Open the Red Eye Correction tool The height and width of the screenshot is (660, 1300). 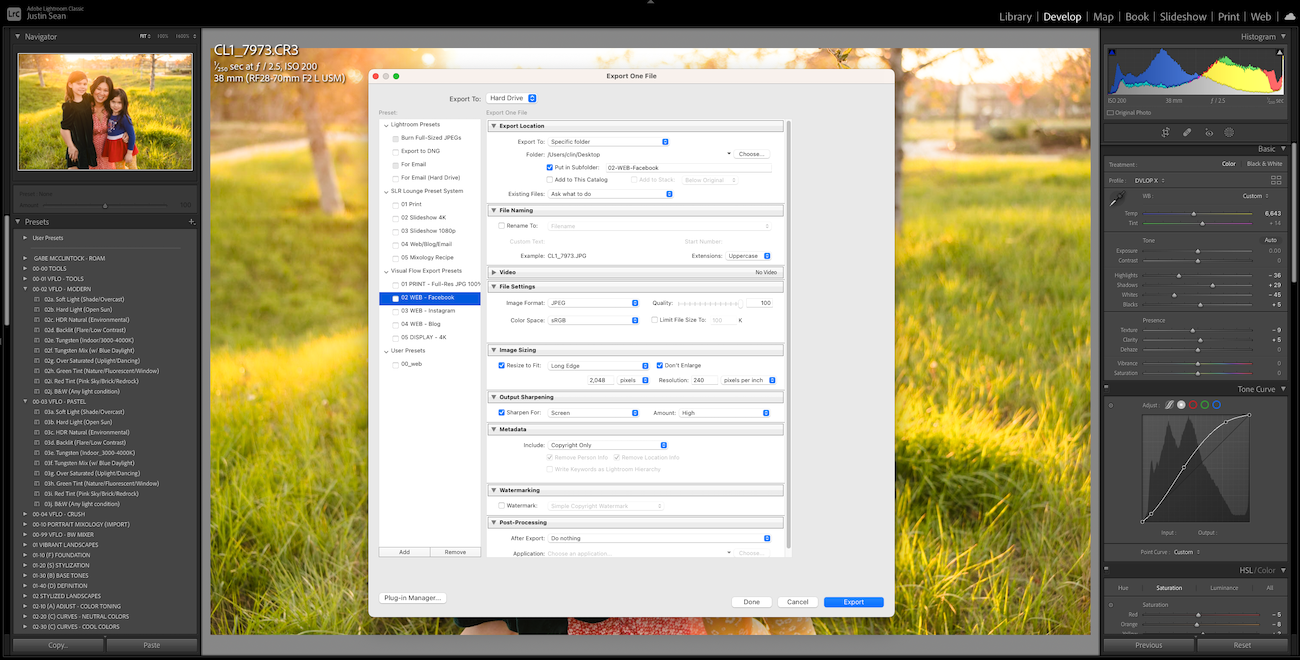(1210, 132)
